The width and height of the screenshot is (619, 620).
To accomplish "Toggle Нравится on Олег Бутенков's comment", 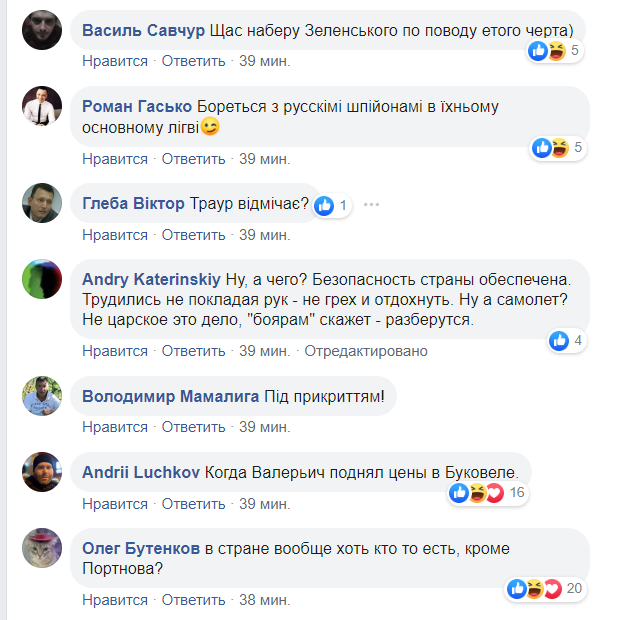I will pyautogui.click(x=115, y=600).
